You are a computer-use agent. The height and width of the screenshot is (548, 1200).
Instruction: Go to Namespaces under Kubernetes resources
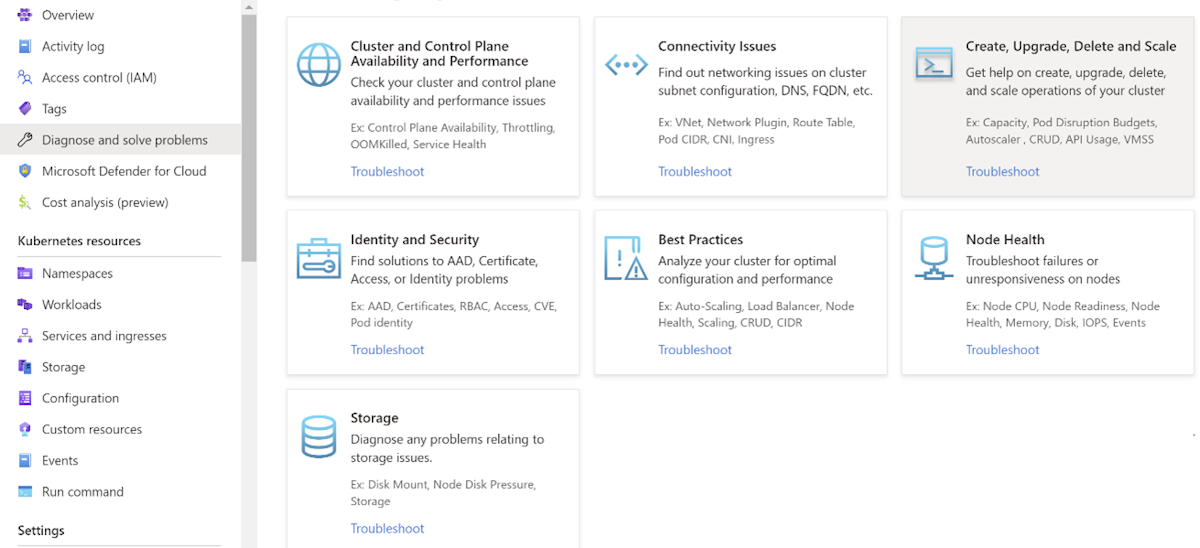[x=77, y=274]
